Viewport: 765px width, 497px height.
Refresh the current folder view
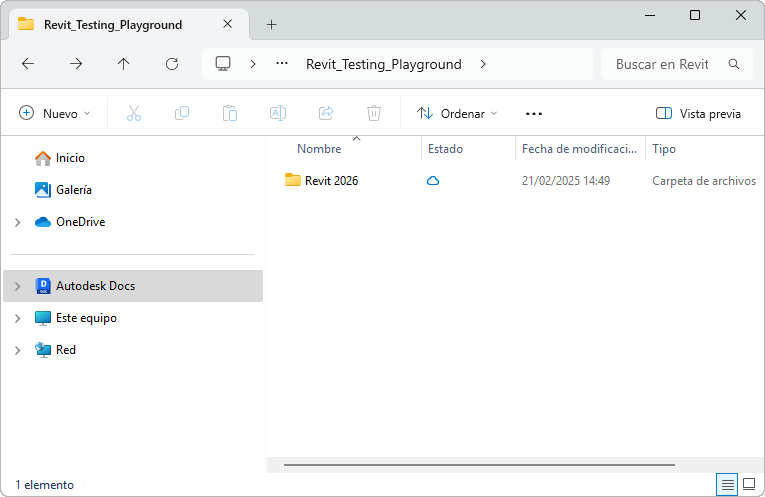(x=172, y=64)
